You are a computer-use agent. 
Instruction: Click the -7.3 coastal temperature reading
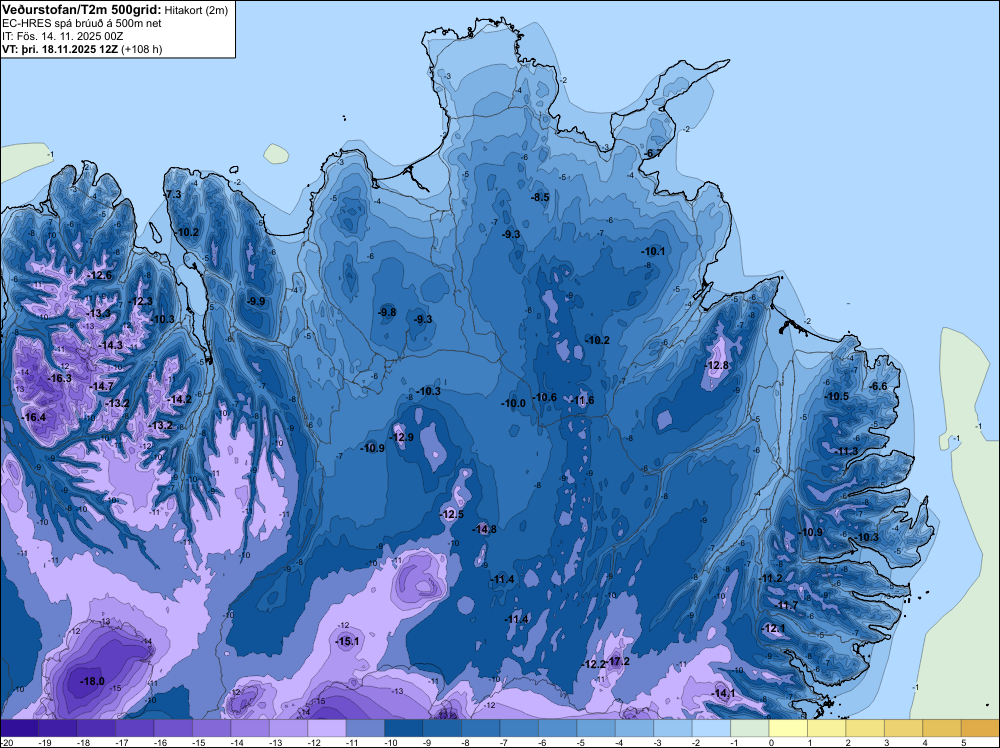tap(173, 194)
